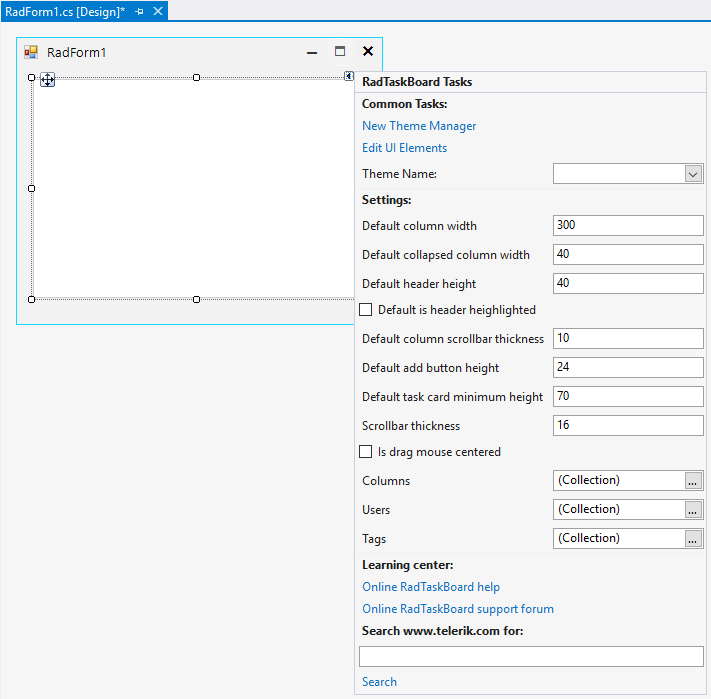The height and width of the screenshot is (699, 711).
Task: Open the Theme Name dropdown
Action: click(693, 174)
